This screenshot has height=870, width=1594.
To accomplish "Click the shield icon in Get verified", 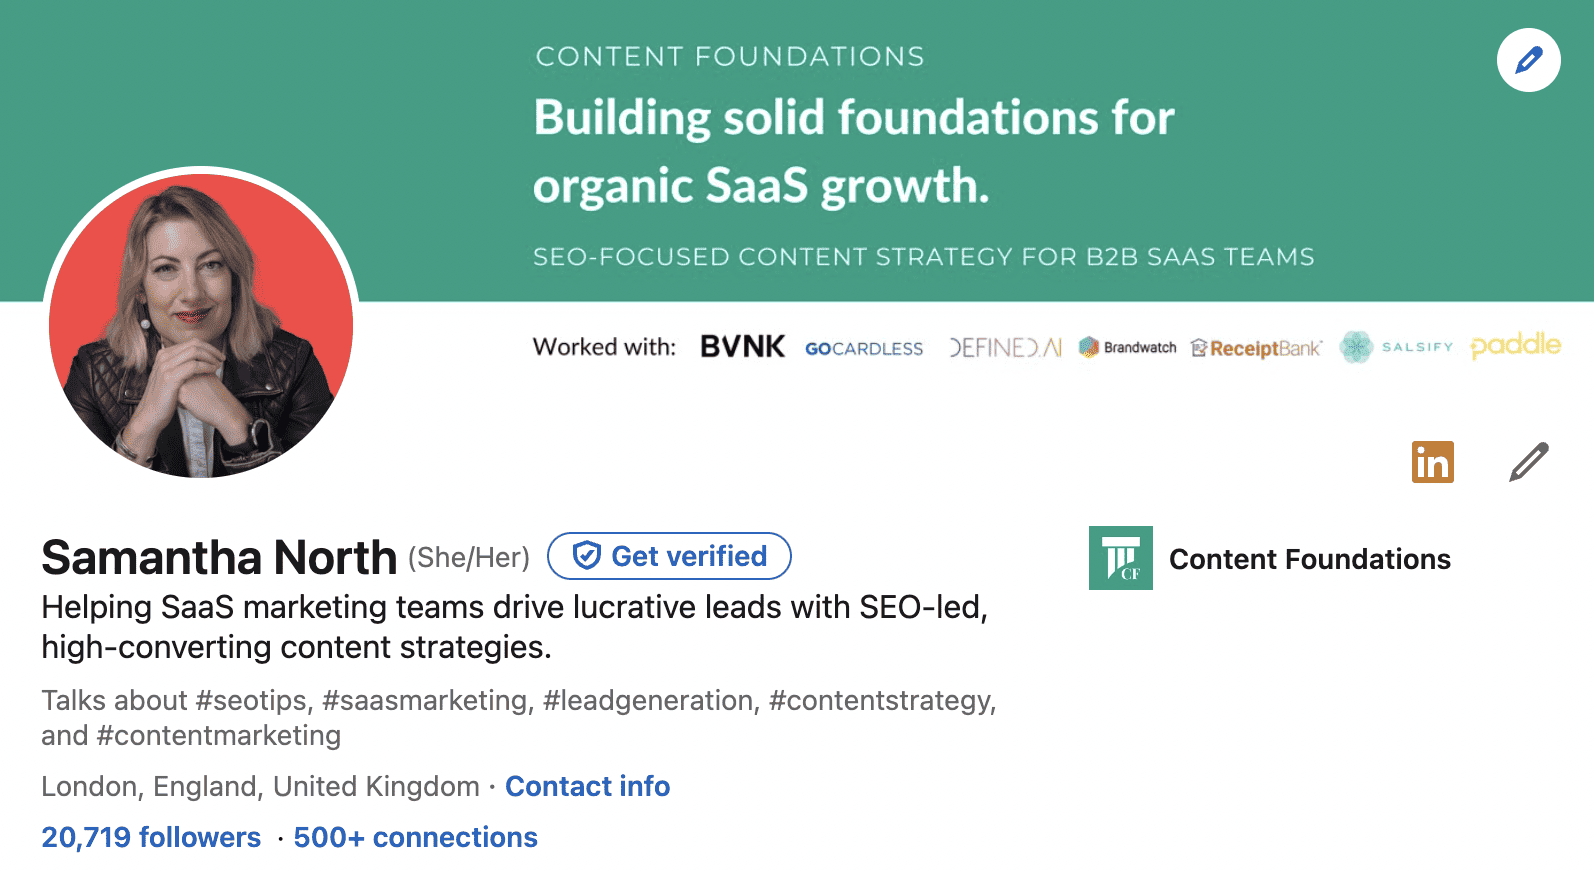I will (587, 556).
